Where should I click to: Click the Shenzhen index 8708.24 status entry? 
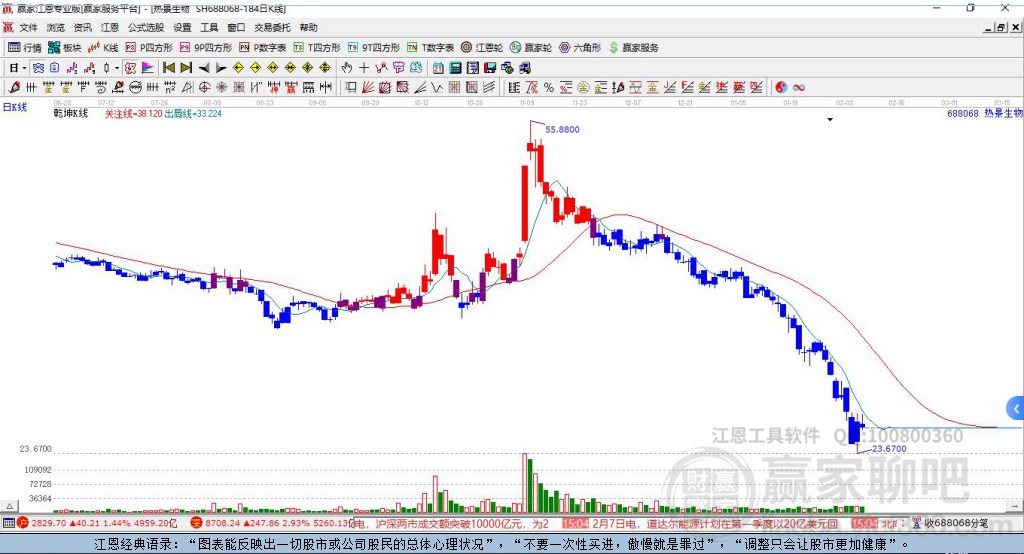(x=271, y=523)
